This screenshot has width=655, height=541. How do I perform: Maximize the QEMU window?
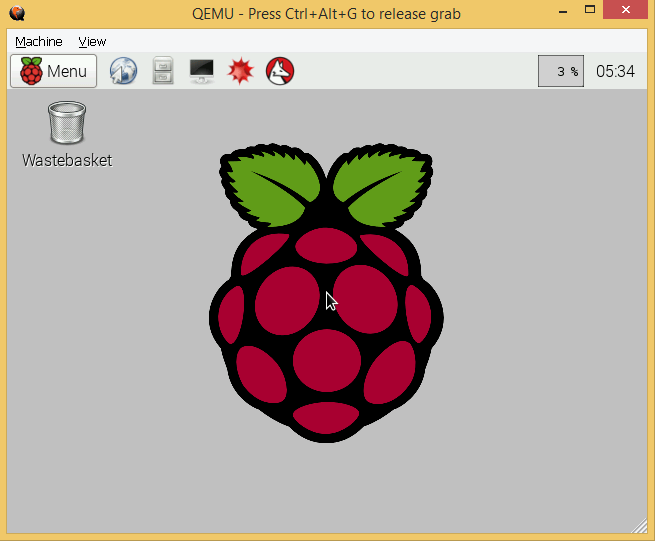pyautogui.click(x=590, y=10)
